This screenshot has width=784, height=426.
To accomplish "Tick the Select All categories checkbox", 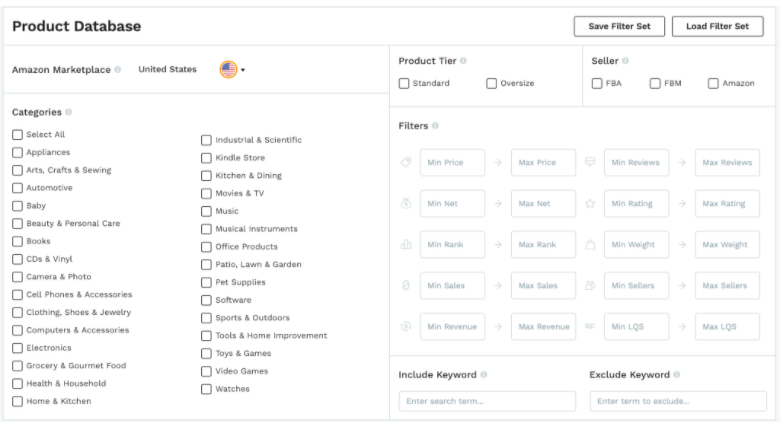I will click(x=18, y=135).
